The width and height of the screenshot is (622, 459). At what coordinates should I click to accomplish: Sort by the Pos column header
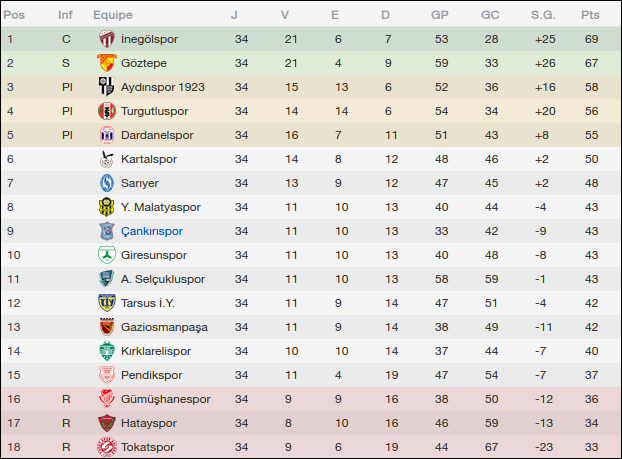[x=17, y=15]
